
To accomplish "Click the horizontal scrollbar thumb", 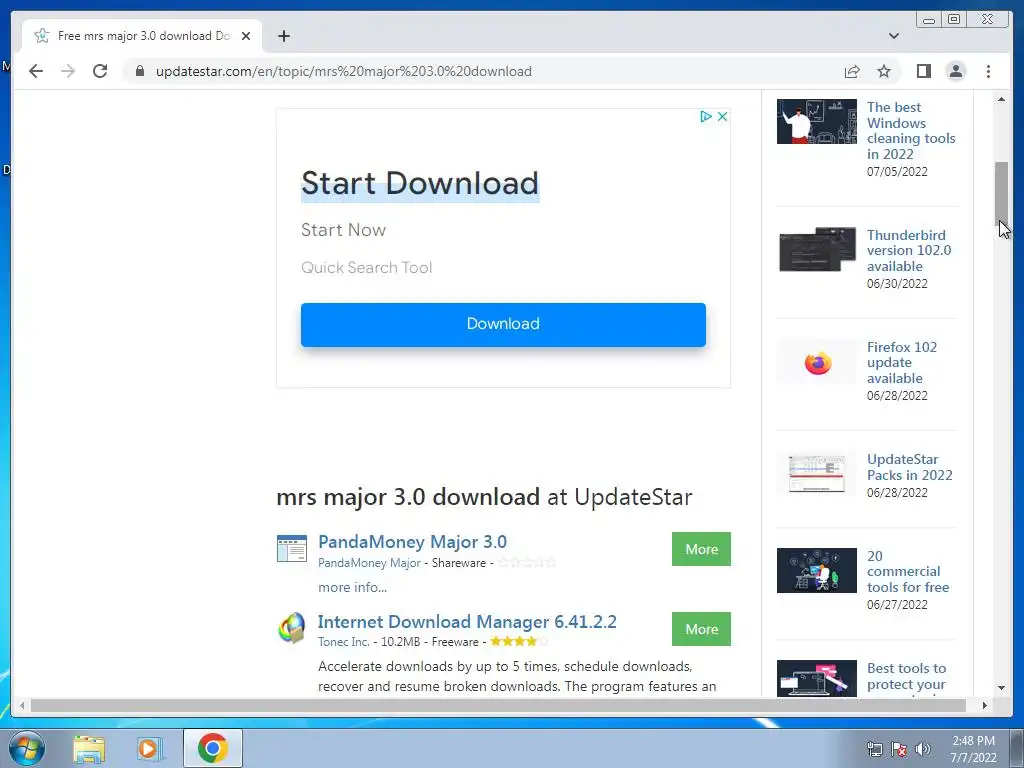I will 498,705.
